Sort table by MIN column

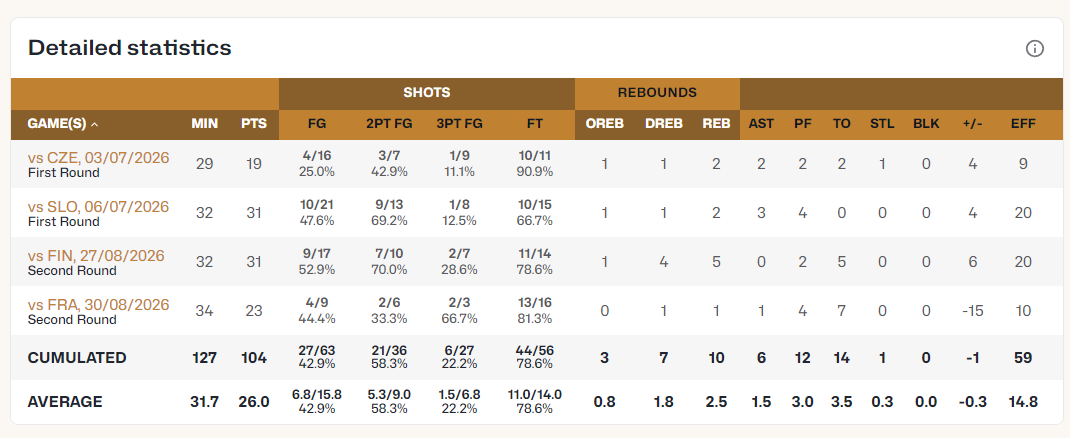(x=205, y=124)
